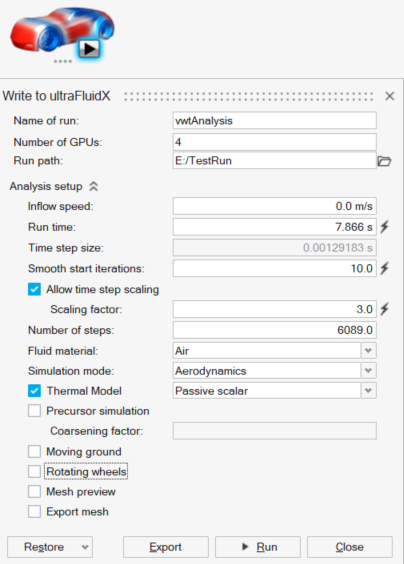The width and height of the screenshot is (404, 564).
Task: Close the Write to ultraFluidX panel
Action: point(390,96)
